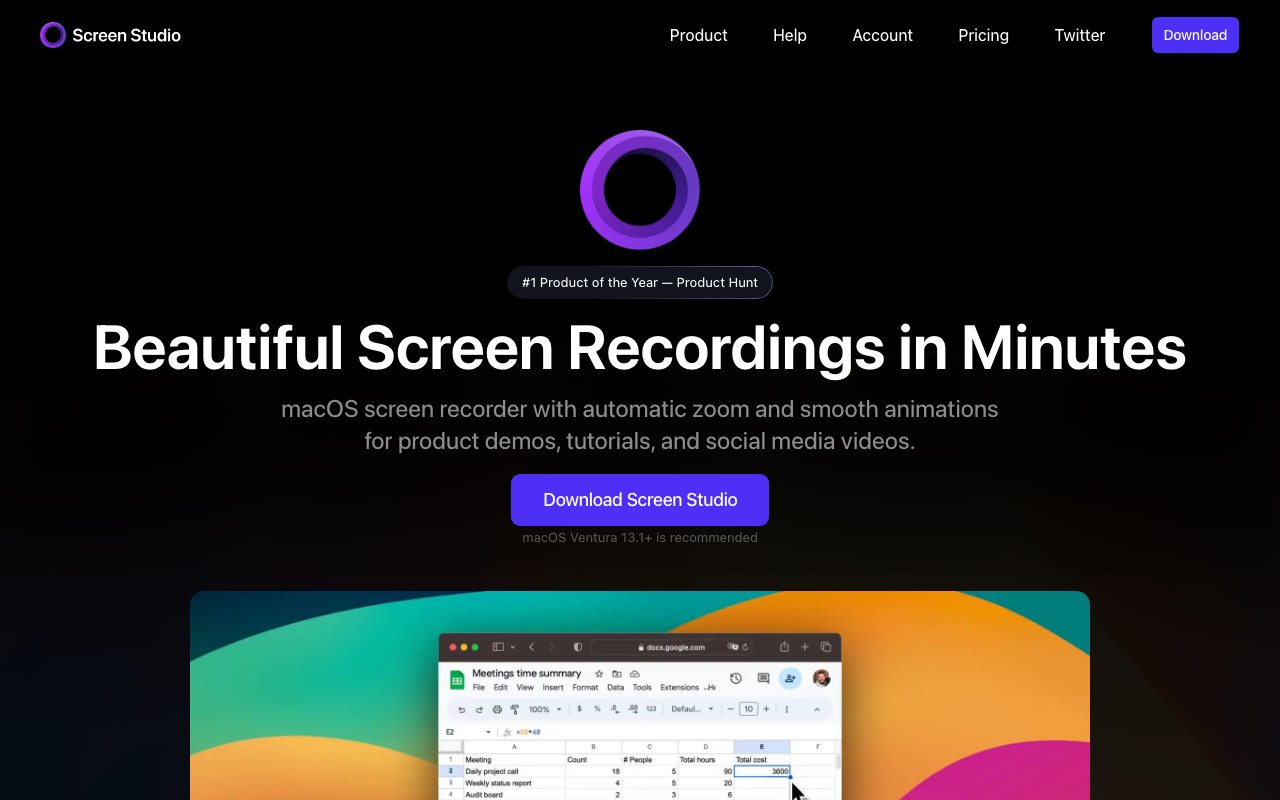Click the header Download button
The image size is (1280, 800).
1195,35
